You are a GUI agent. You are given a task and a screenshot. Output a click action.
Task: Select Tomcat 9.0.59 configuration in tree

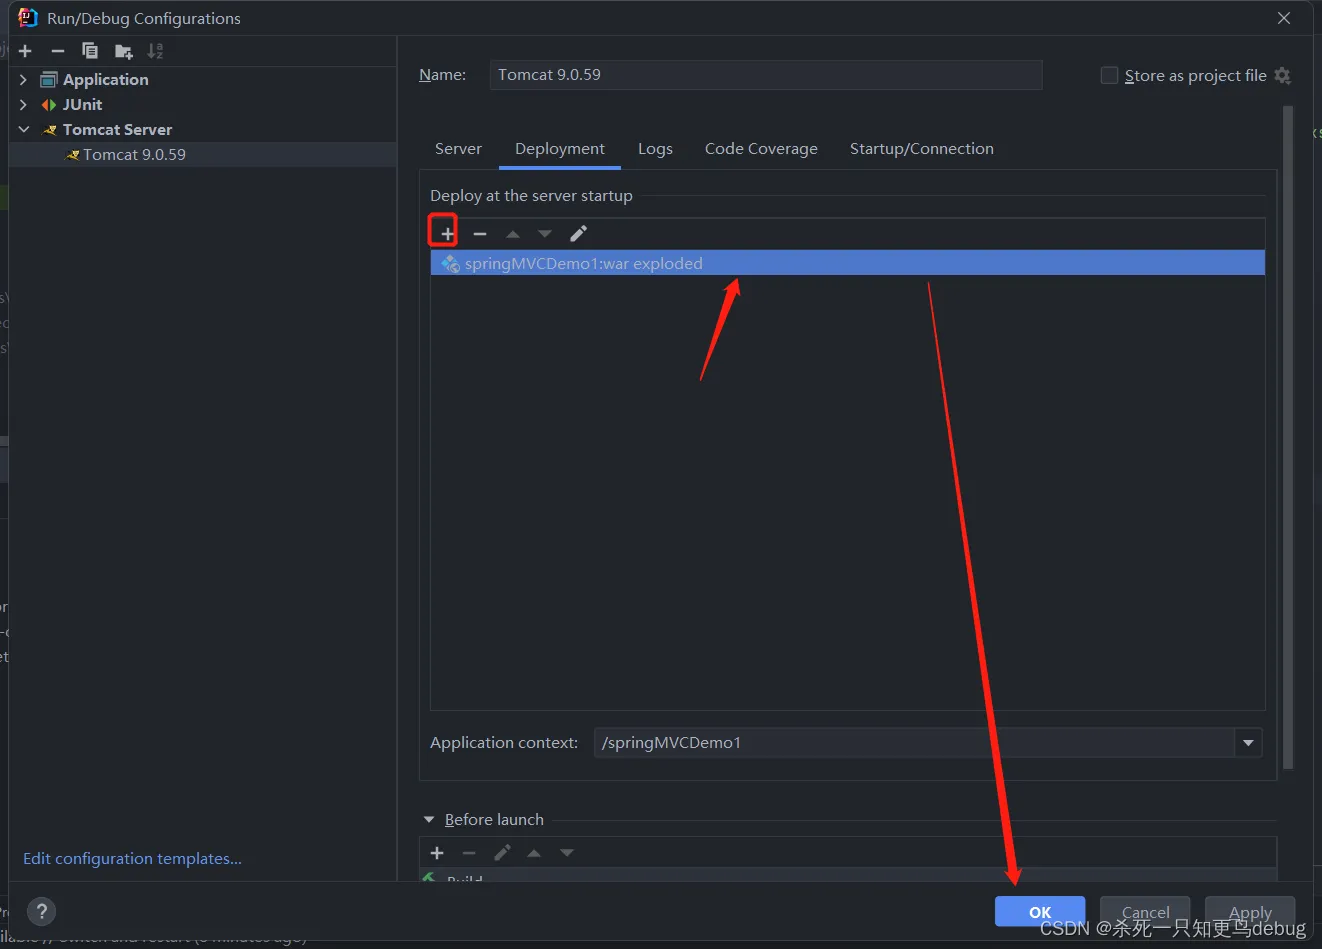pyautogui.click(x=203, y=155)
